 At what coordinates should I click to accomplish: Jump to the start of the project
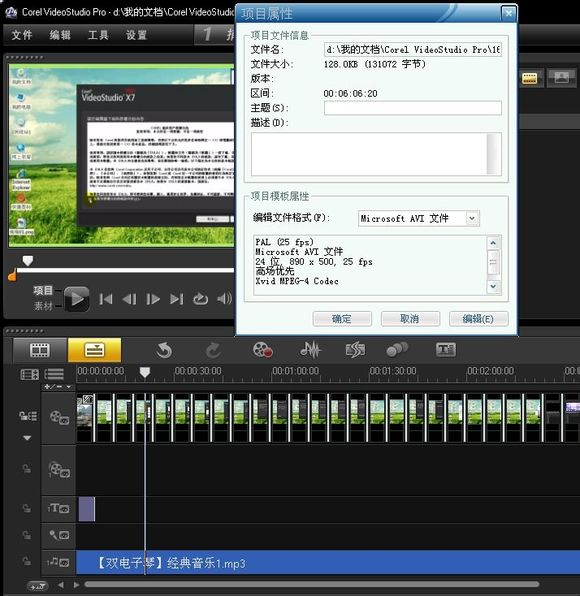(106, 299)
